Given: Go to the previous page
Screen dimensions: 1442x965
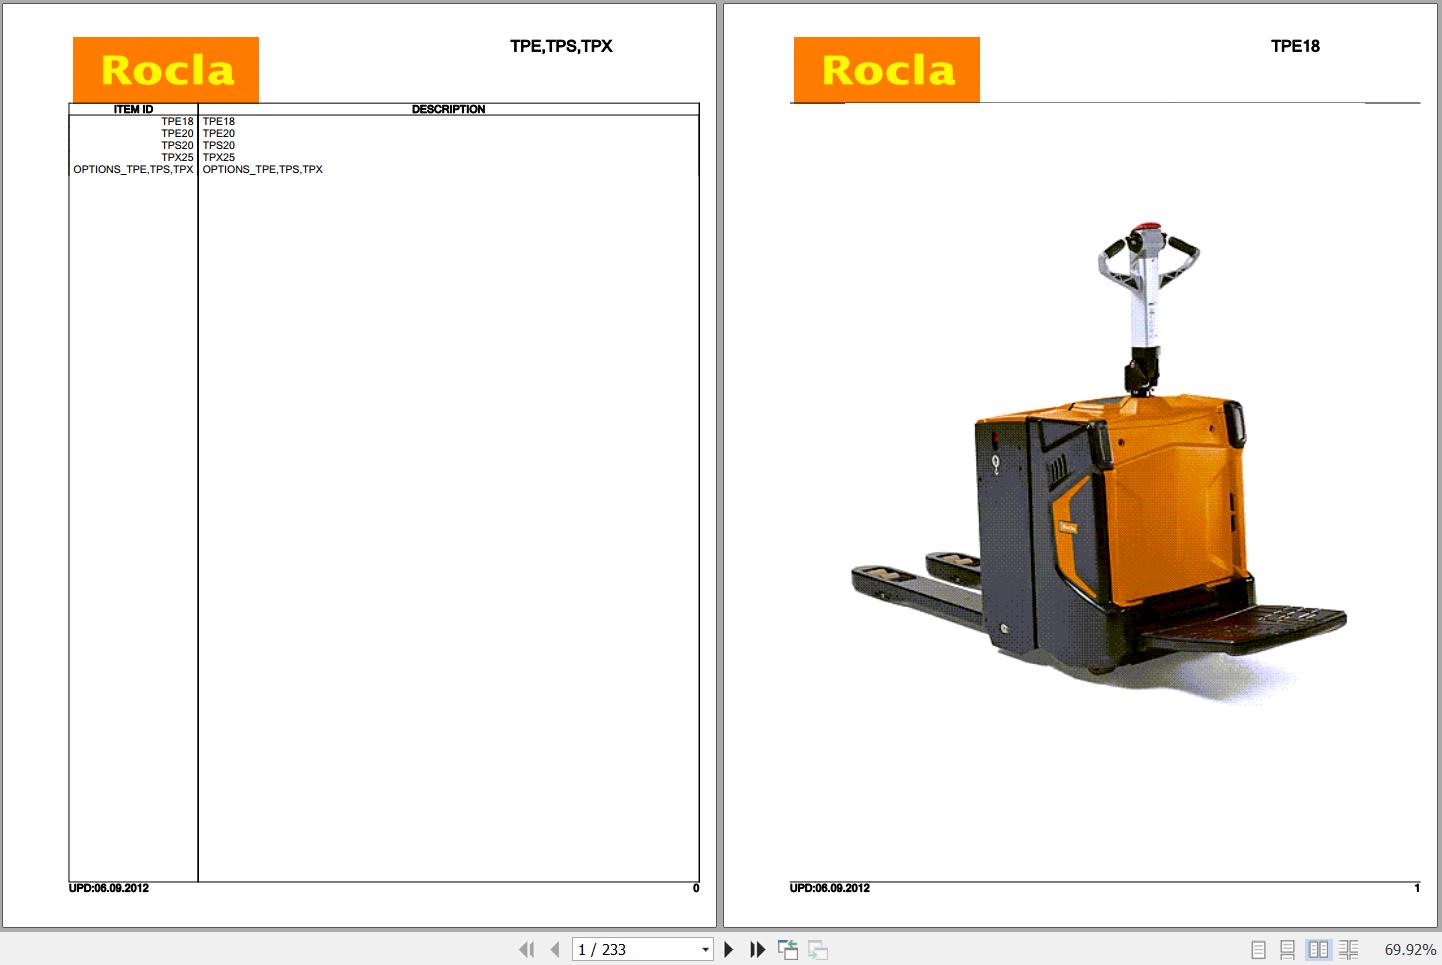Looking at the screenshot, I should [555, 949].
